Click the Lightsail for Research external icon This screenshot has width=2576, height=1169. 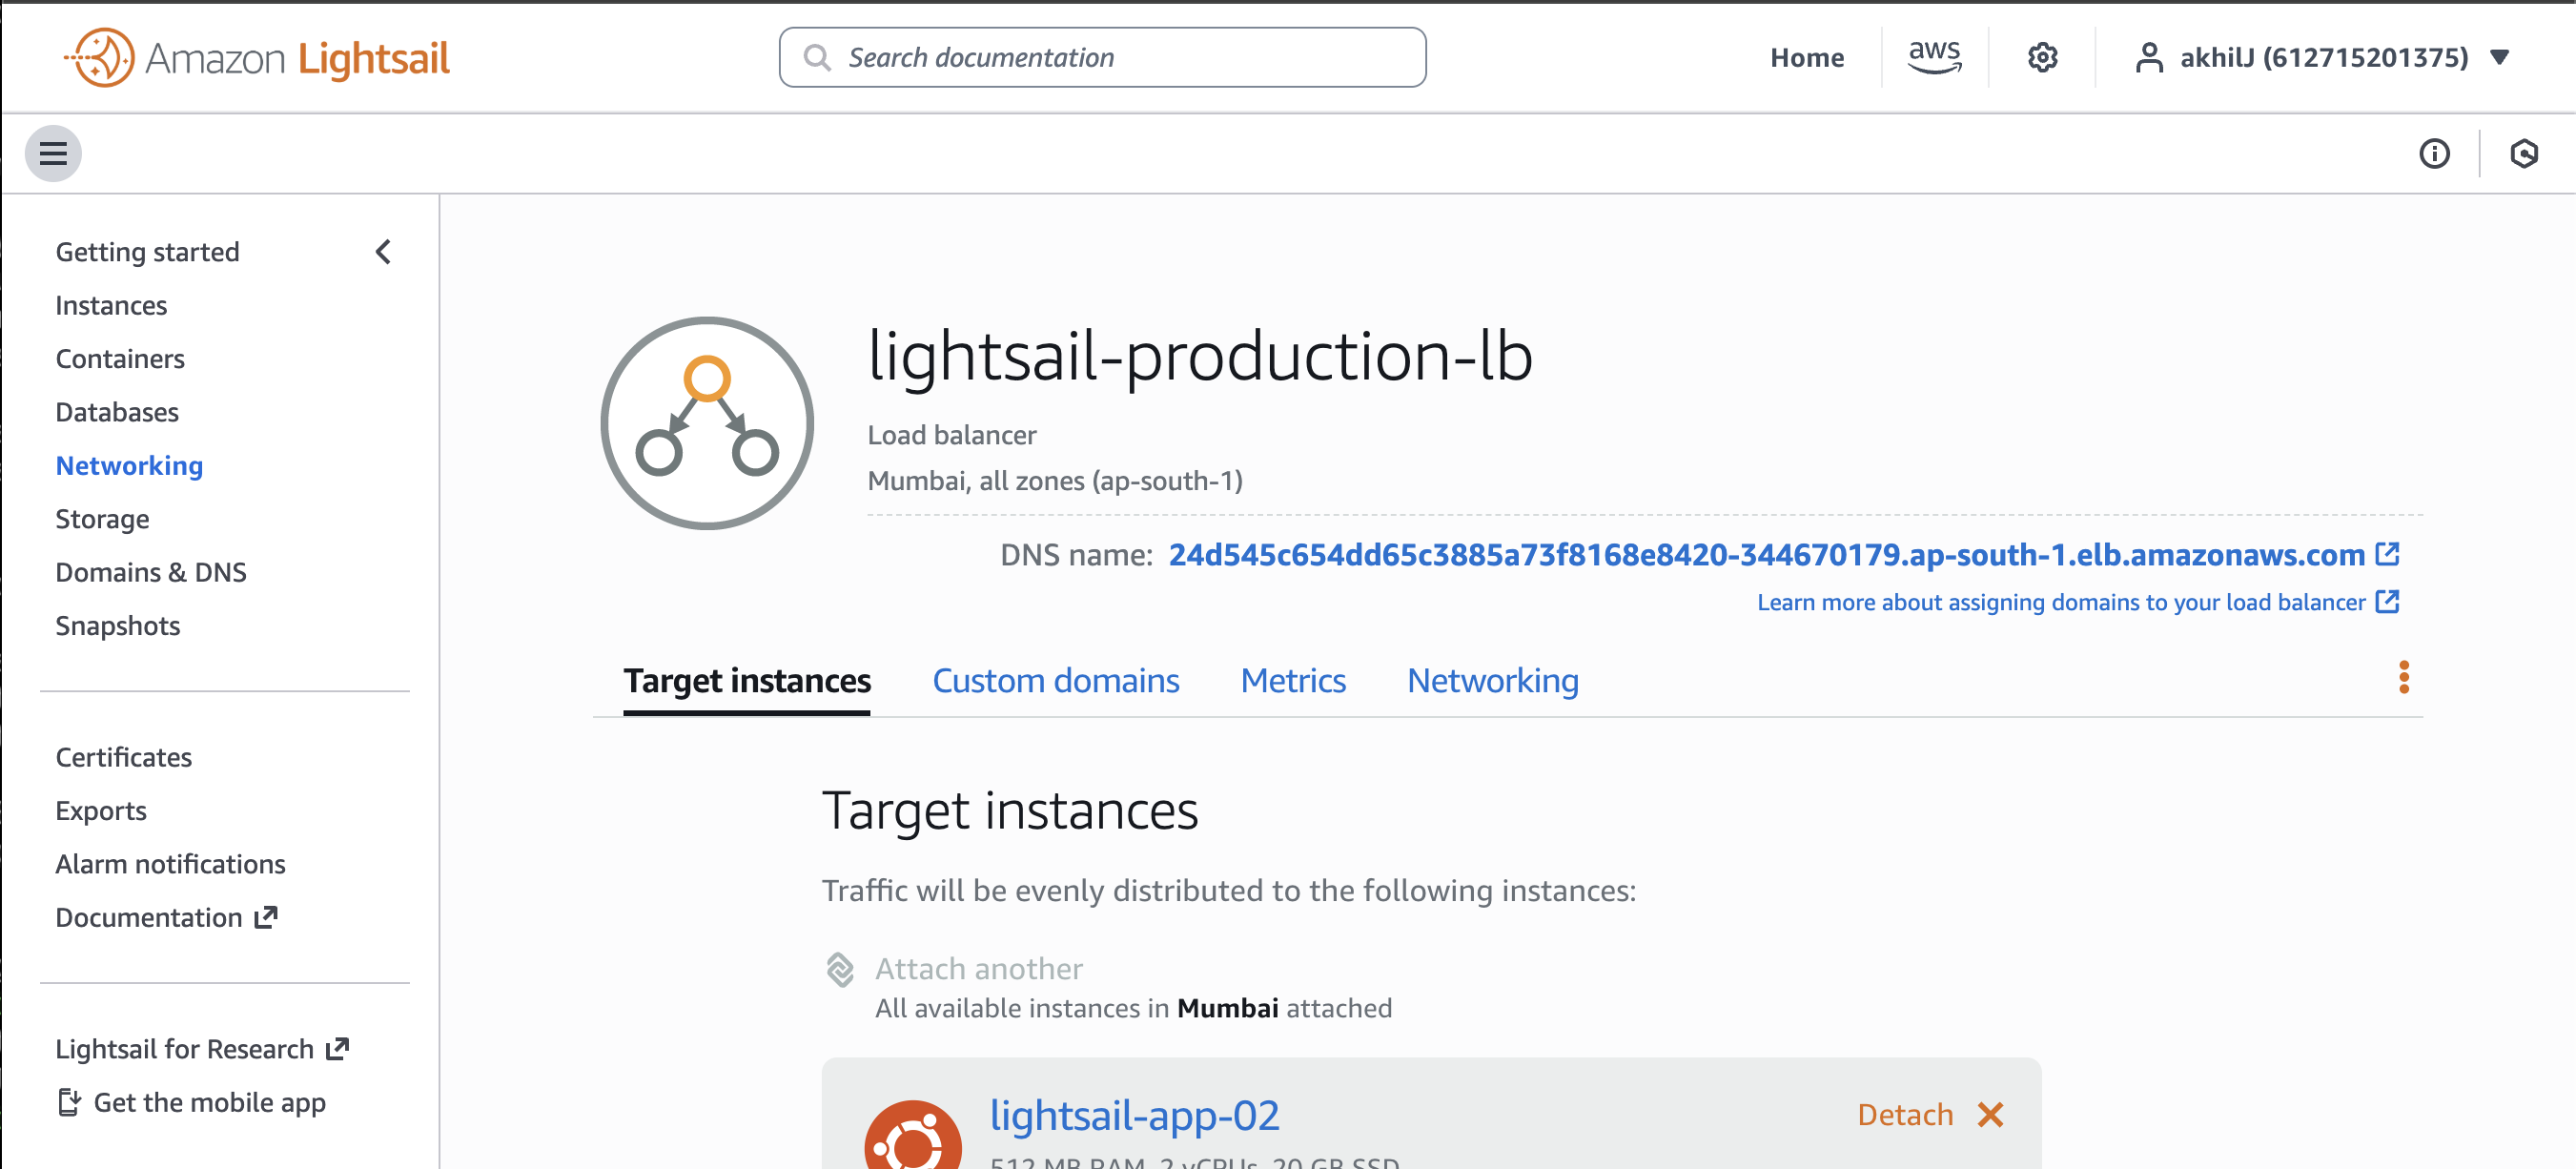click(338, 1048)
